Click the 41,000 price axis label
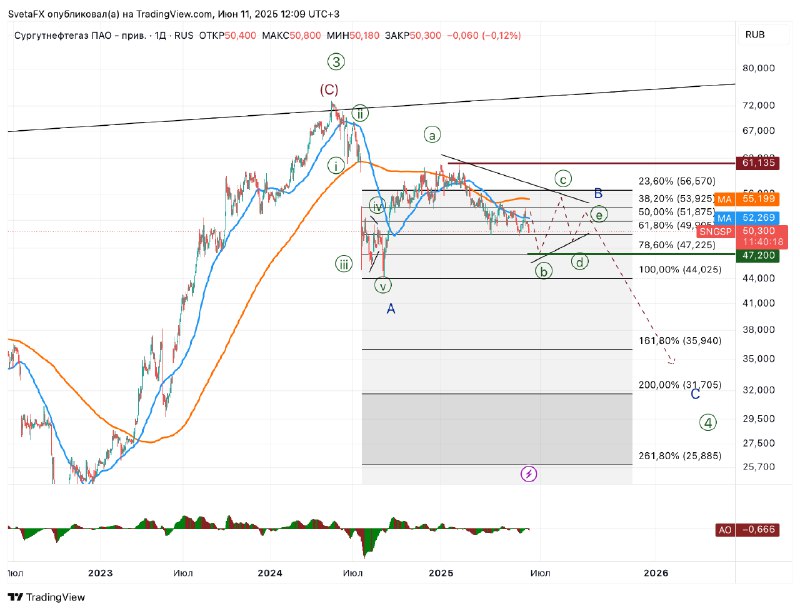Screen dimensions: 800x611 point(759,303)
